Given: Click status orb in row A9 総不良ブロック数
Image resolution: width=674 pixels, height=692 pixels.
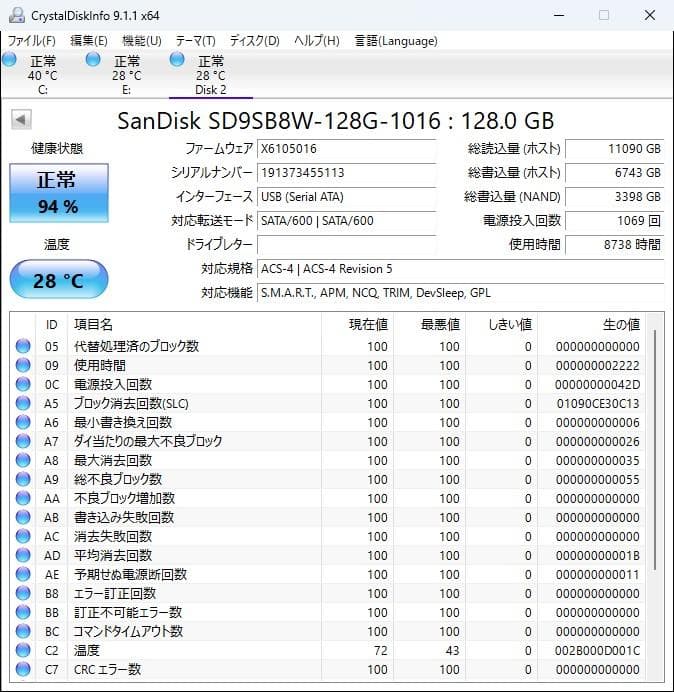Looking at the screenshot, I should (23, 479).
